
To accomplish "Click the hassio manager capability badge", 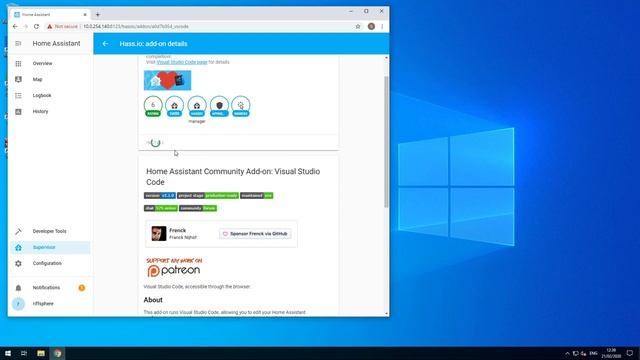I will coord(197,107).
